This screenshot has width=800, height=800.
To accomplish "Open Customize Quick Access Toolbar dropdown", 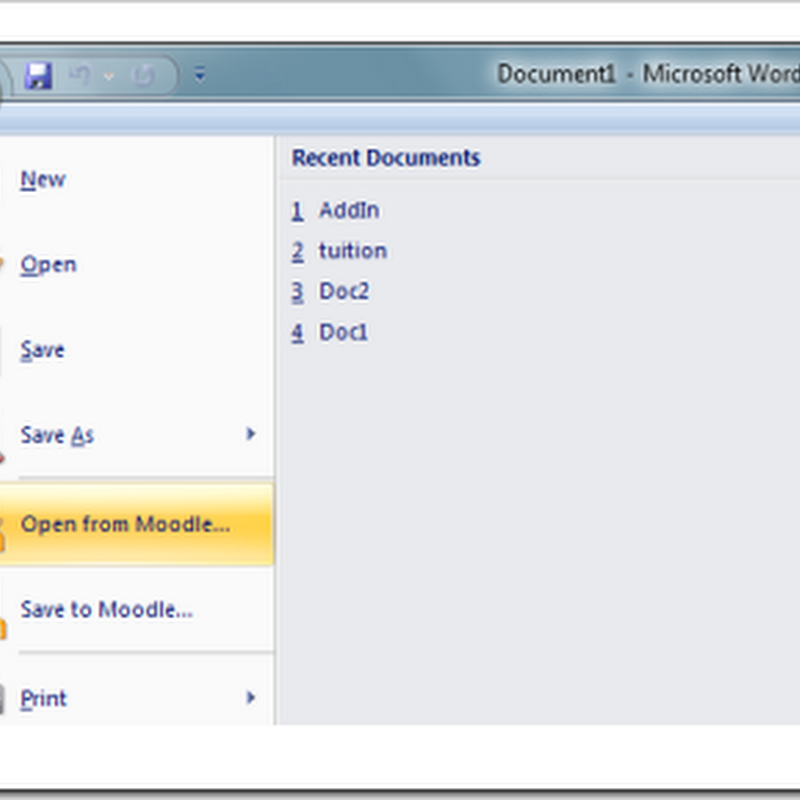I will [199, 75].
